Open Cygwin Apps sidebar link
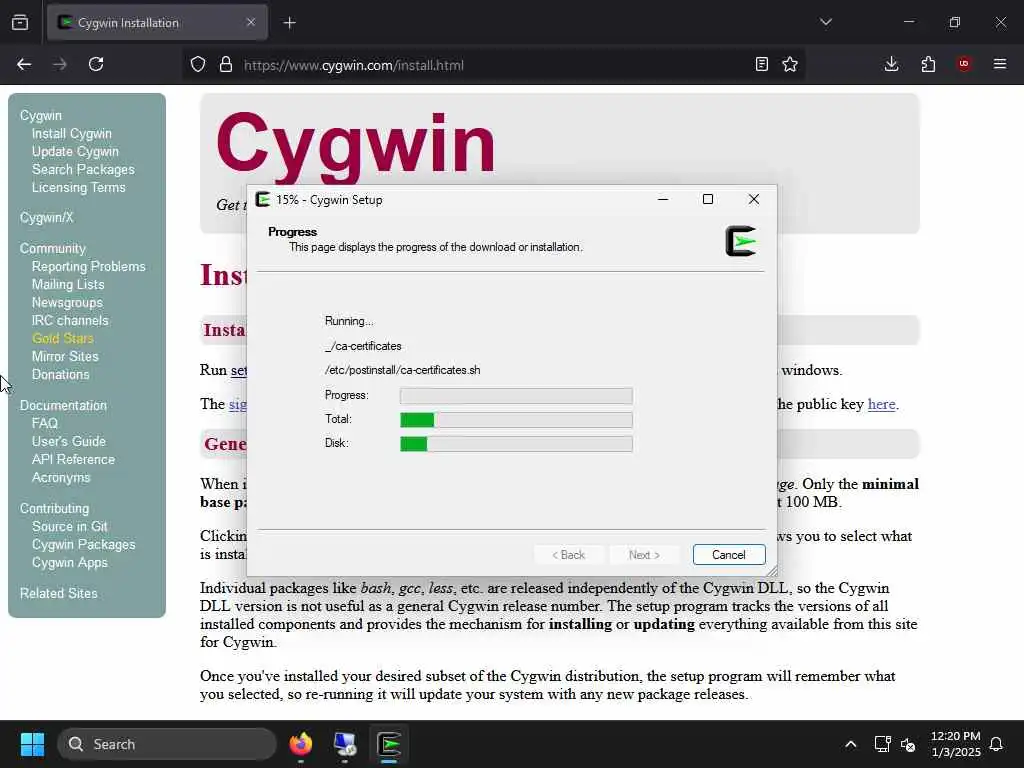 pos(70,562)
